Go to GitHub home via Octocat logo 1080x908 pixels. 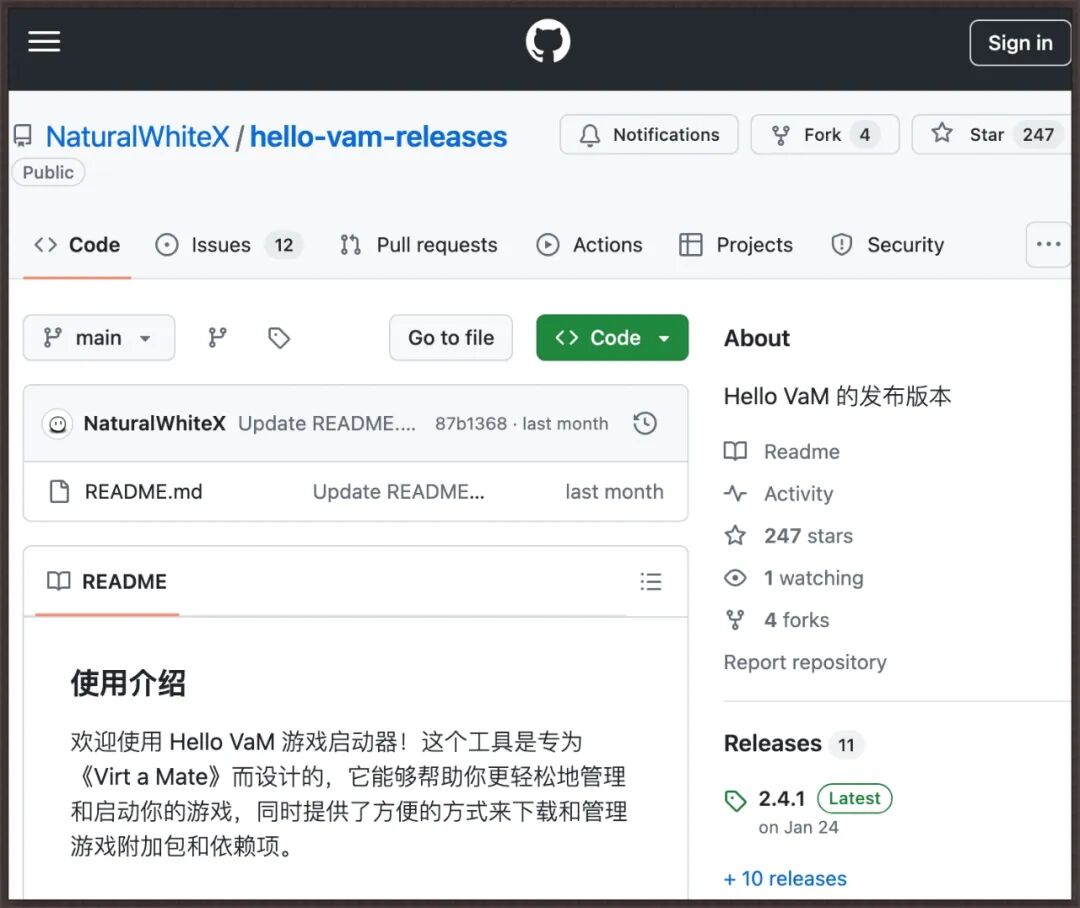(x=548, y=41)
